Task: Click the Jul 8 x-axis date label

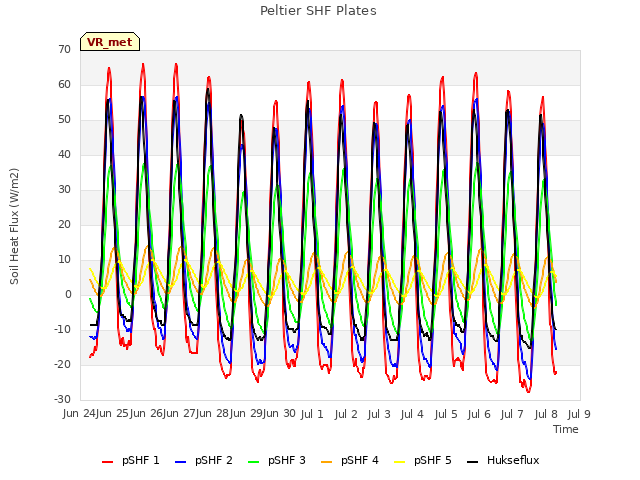Action: 546,414
